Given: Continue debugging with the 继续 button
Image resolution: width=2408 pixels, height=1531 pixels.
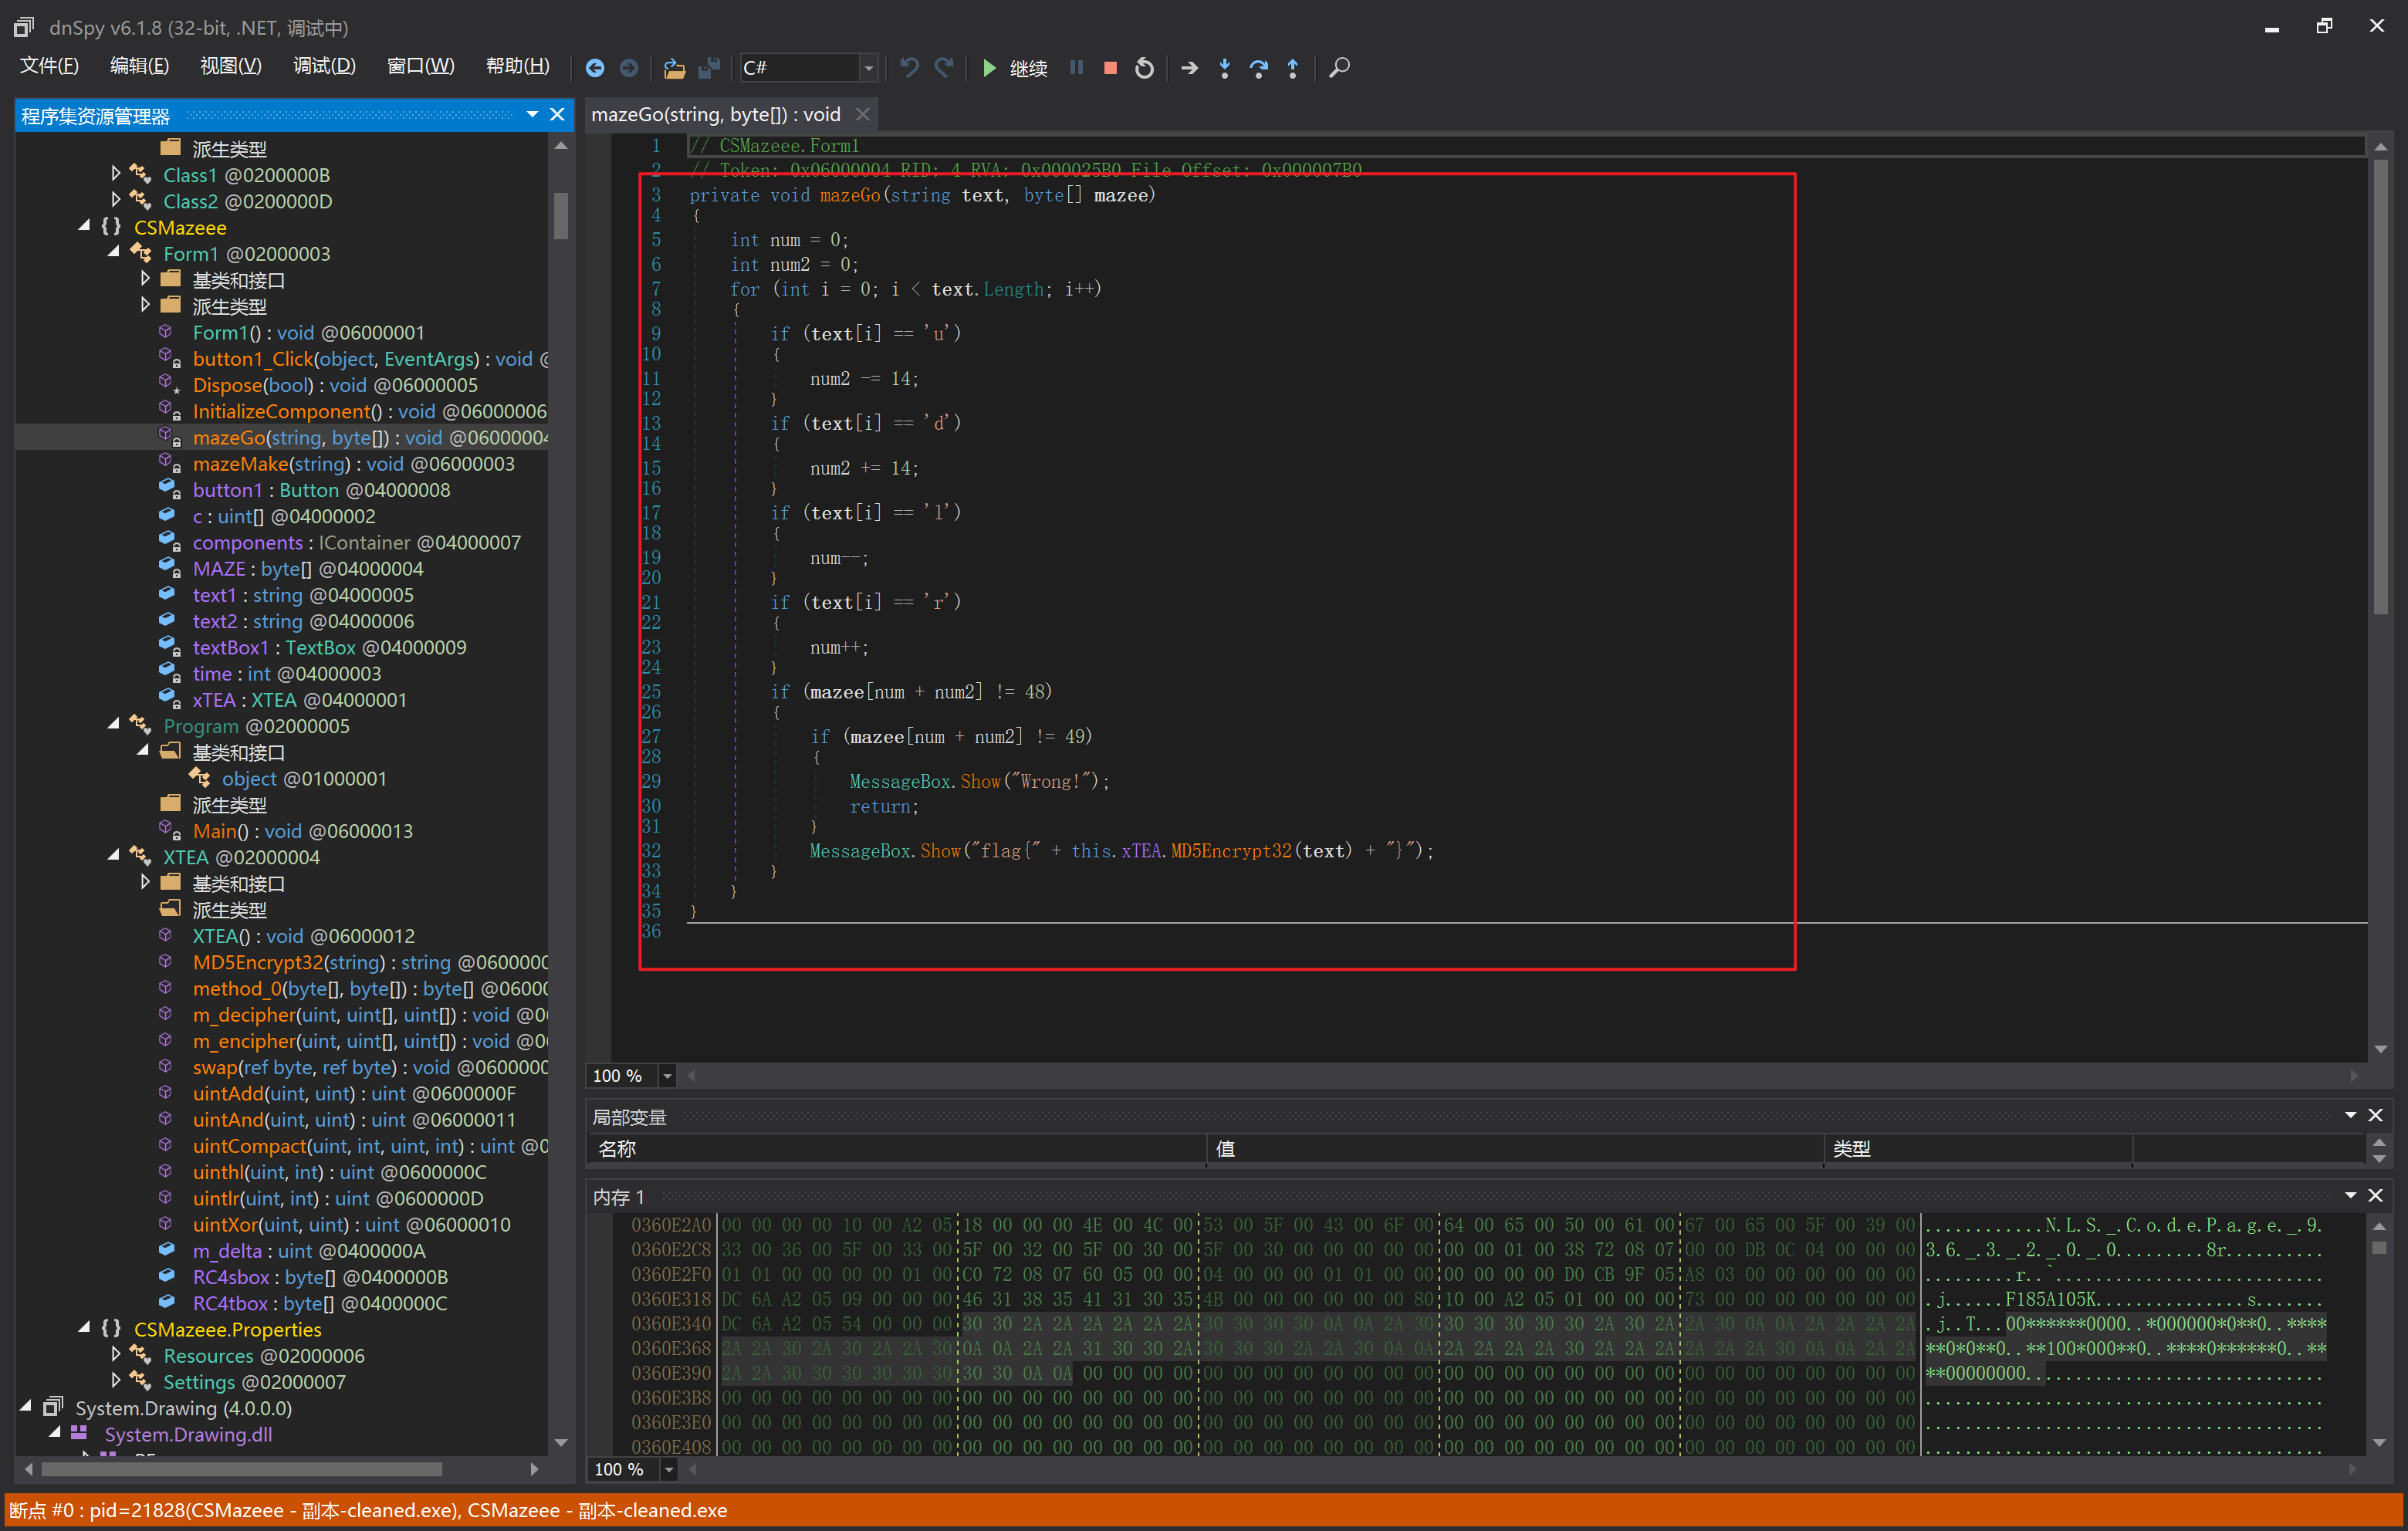Looking at the screenshot, I should click(x=1015, y=68).
